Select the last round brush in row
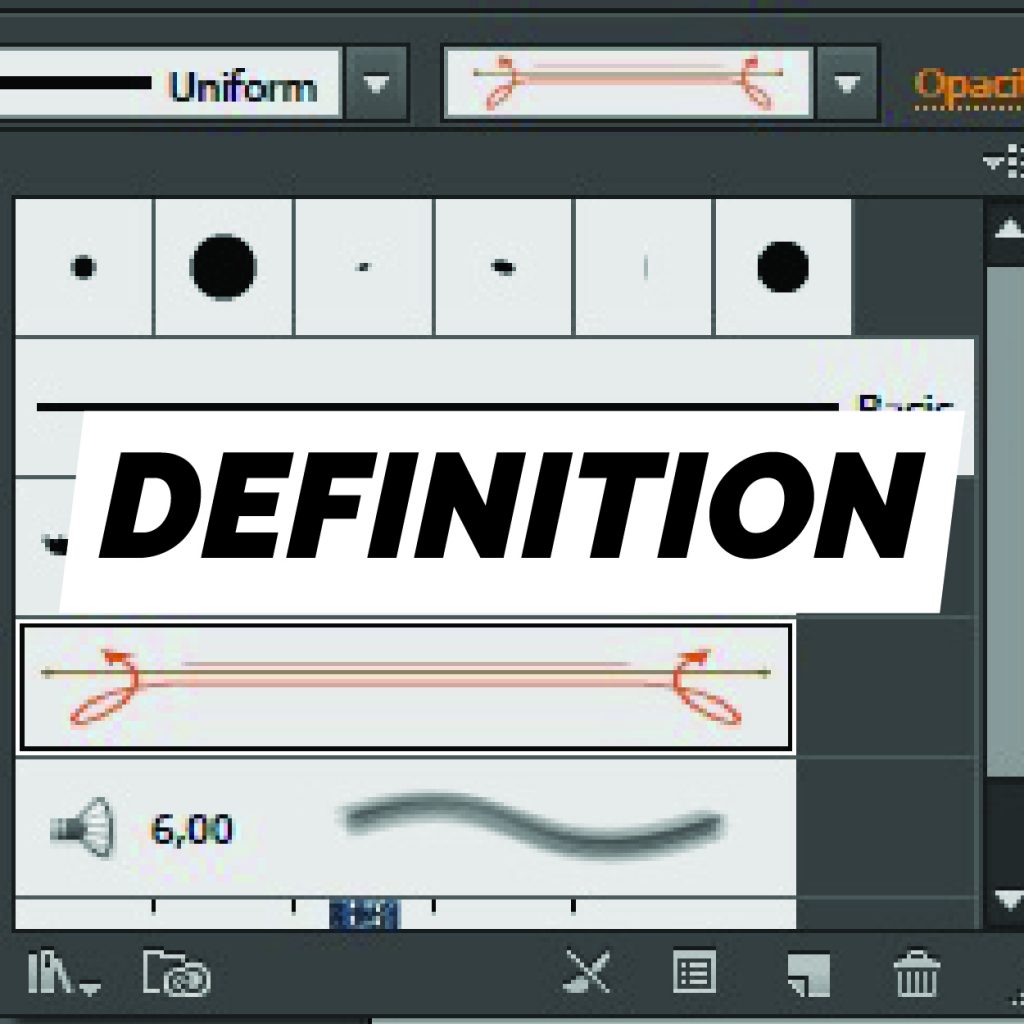Screen dimensions: 1024x1024 pos(784,267)
